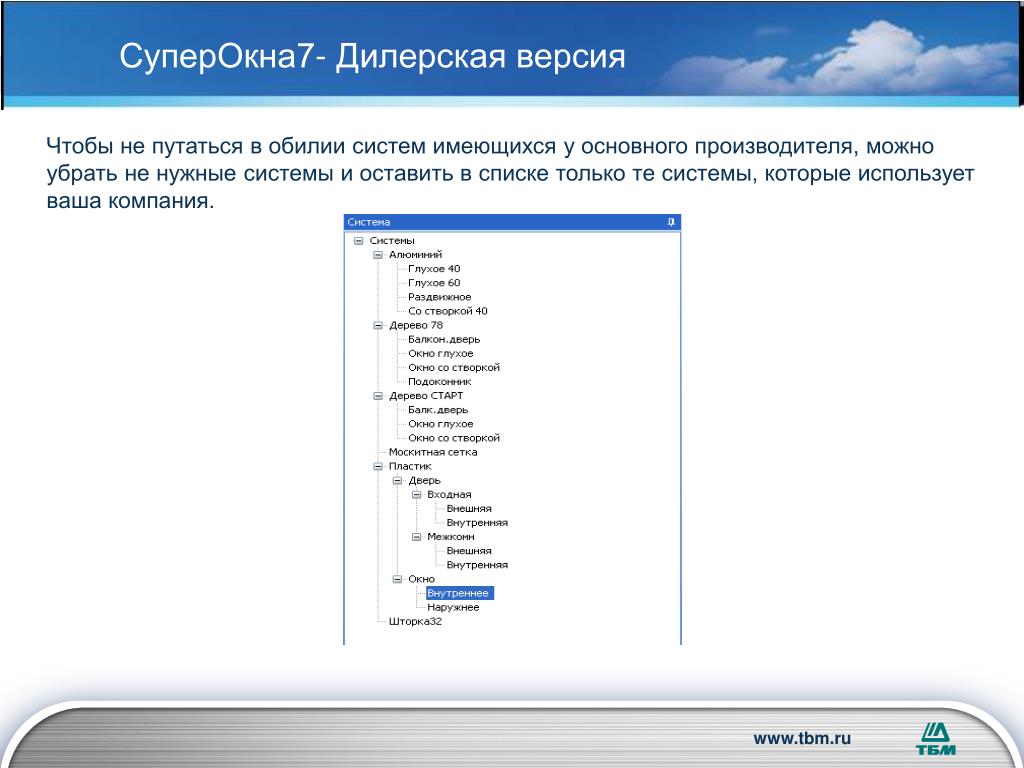The image size is (1024, 768).
Task: Collapse the Дверь node
Action: [x=397, y=481]
